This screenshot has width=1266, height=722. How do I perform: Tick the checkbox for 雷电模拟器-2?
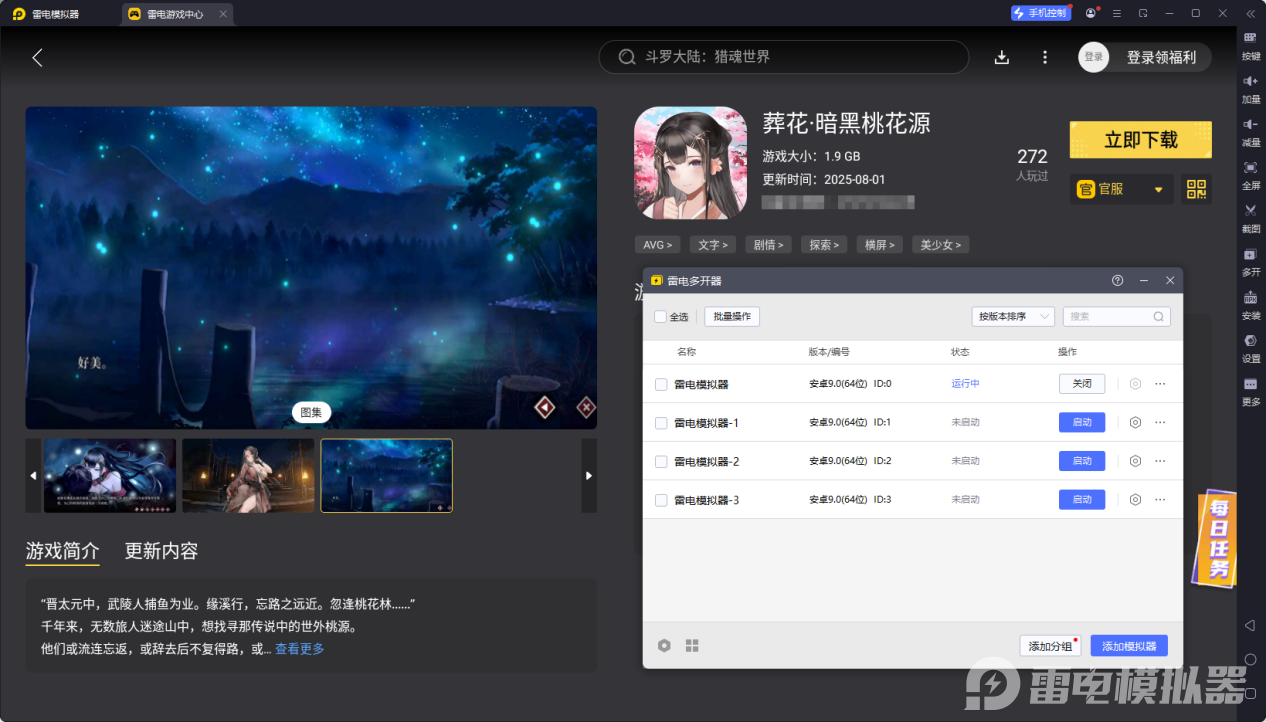[661, 462]
